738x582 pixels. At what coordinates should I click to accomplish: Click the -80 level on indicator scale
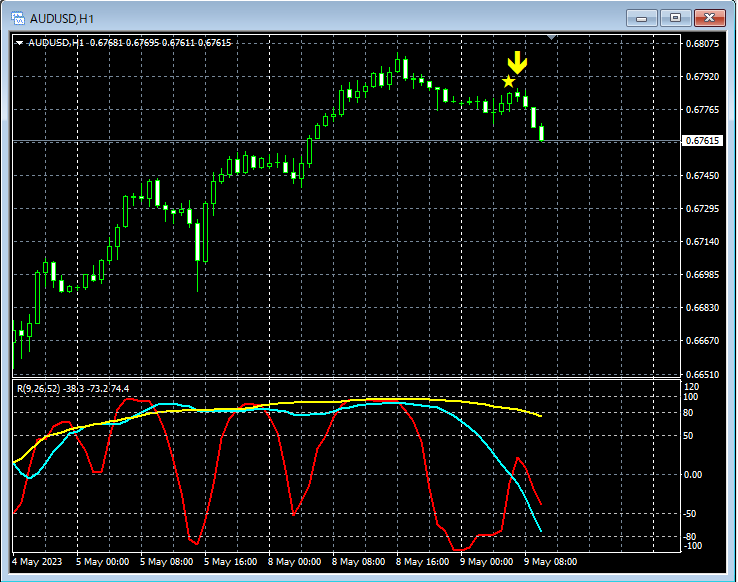pos(690,537)
